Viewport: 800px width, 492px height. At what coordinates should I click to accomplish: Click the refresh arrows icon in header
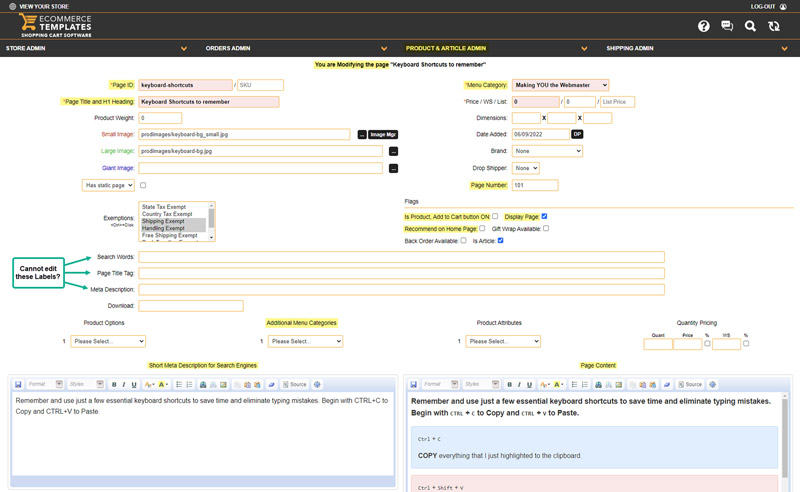pos(774,27)
